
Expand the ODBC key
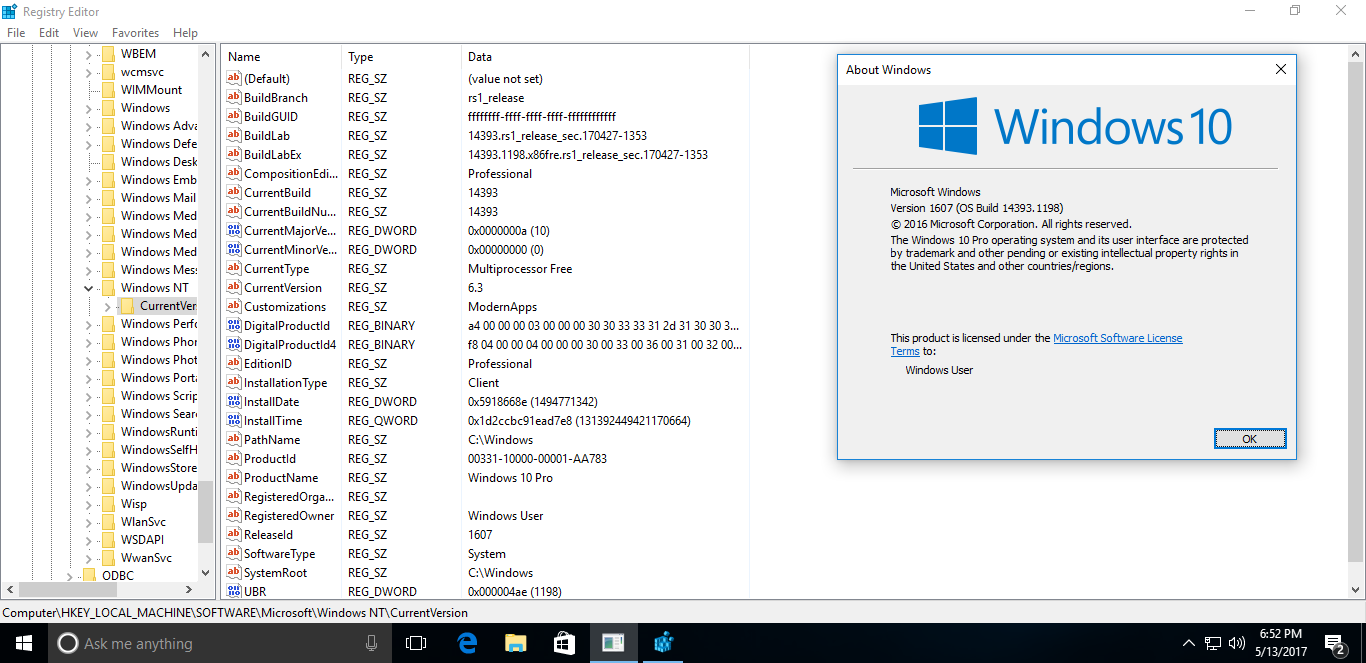click(x=70, y=576)
